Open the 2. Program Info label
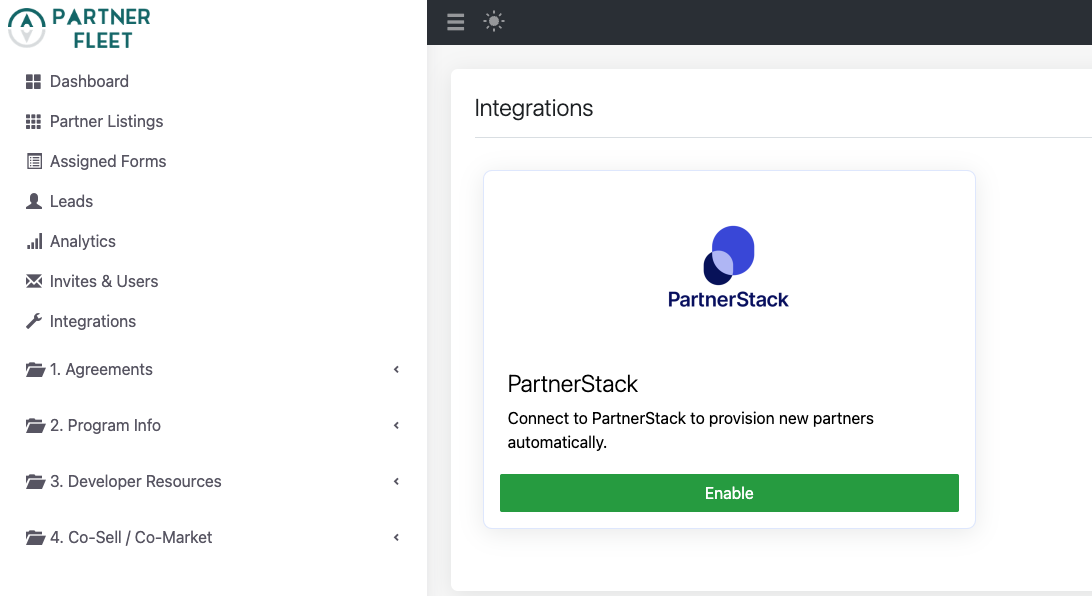The width and height of the screenshot is (1092, 596). tap(105, 425)
